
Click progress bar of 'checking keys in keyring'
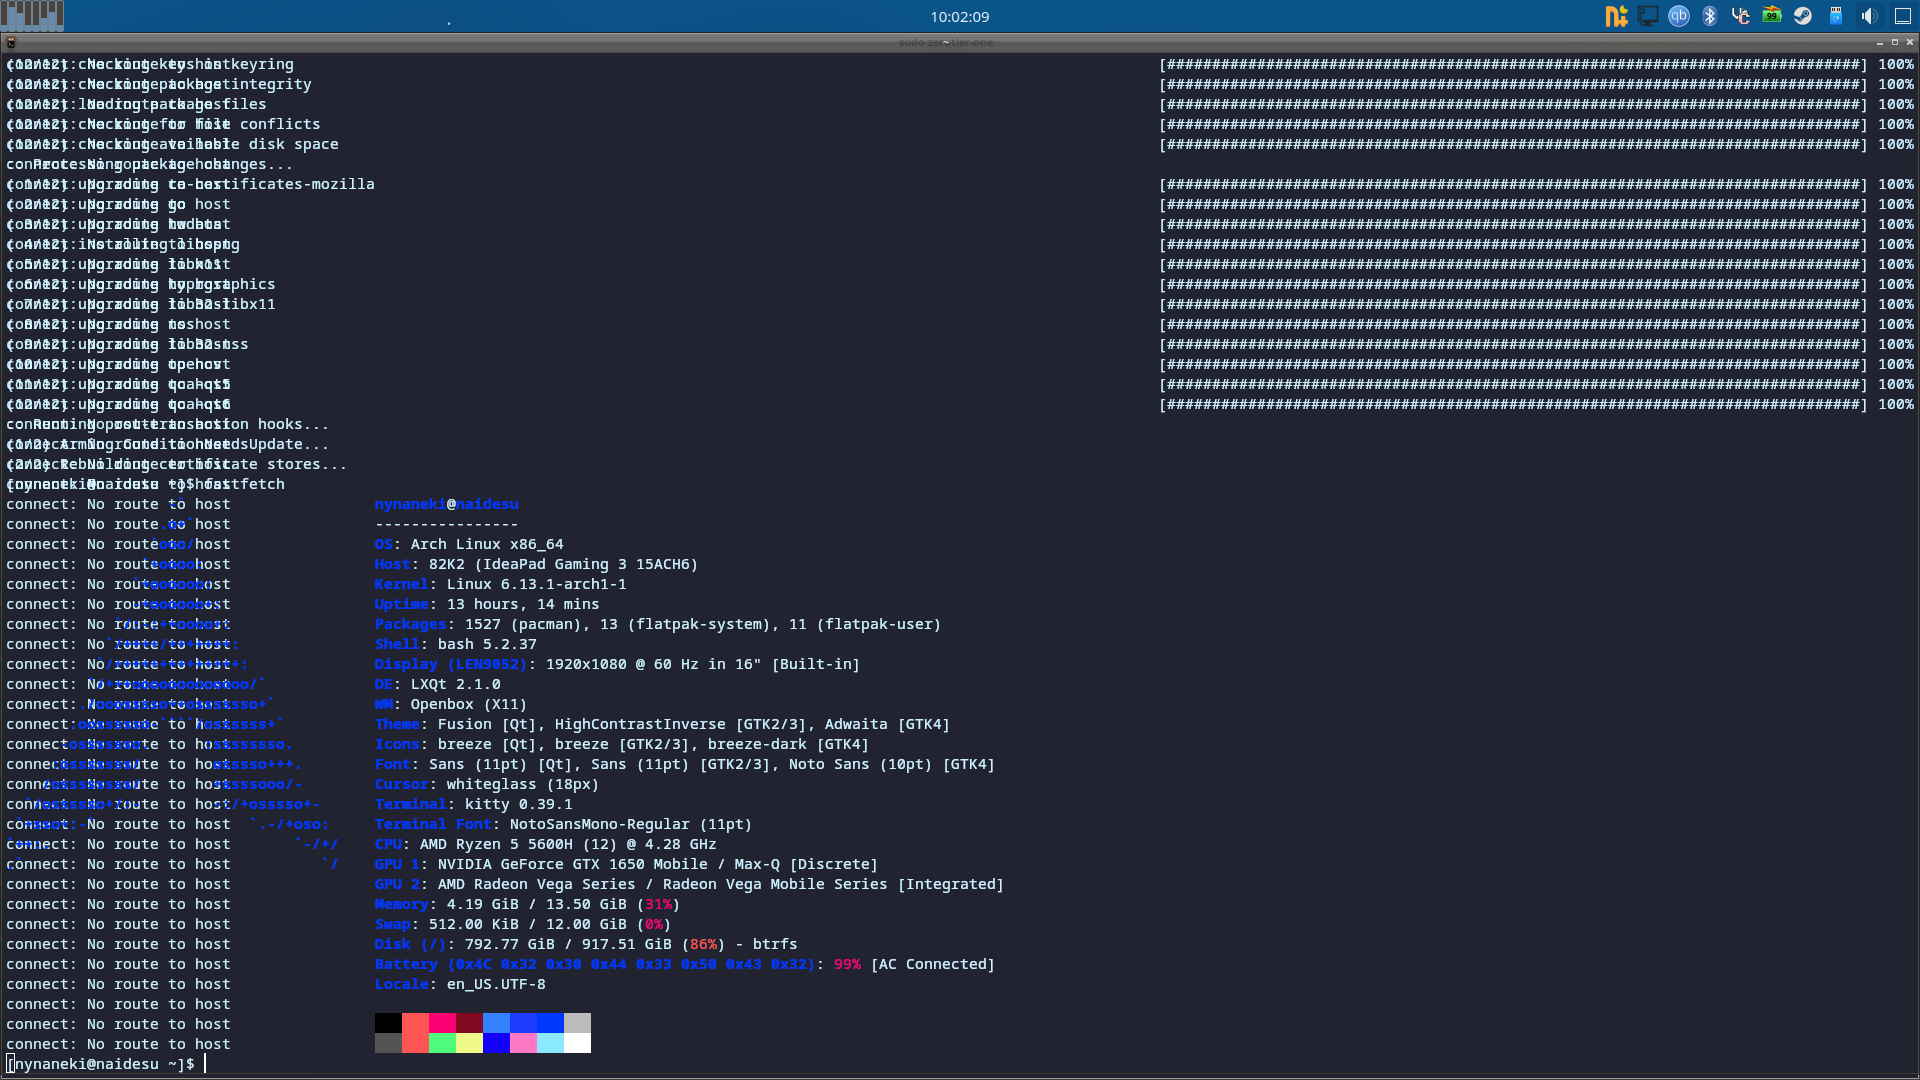(1513, 64)
